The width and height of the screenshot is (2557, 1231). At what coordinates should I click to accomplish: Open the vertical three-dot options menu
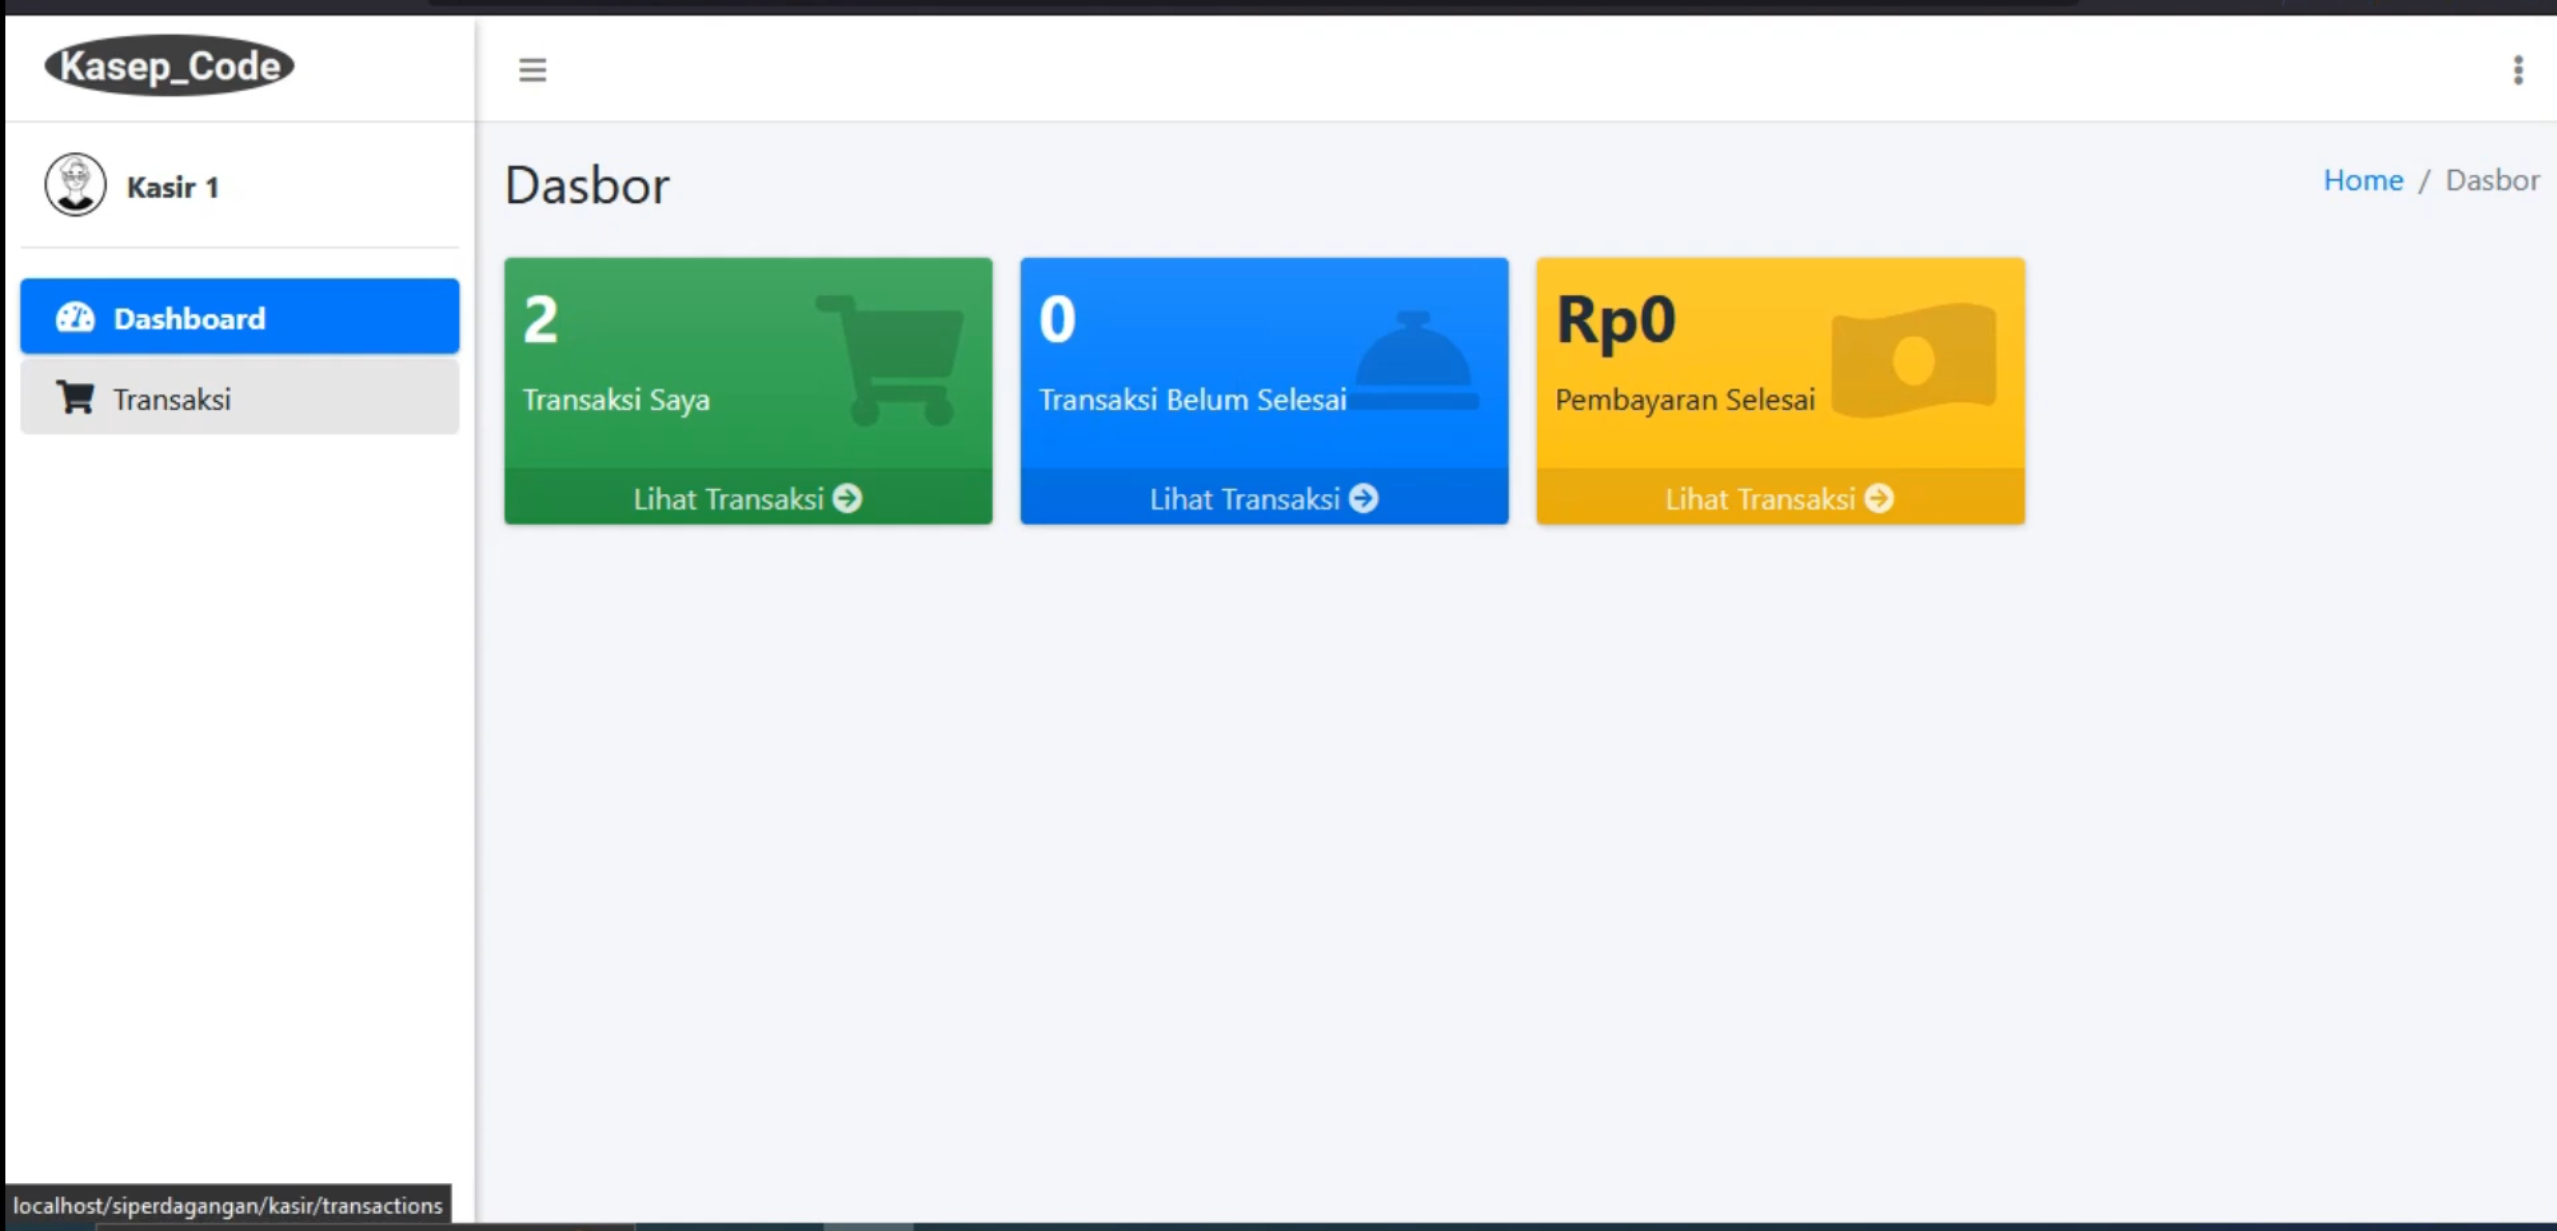(2518, 70)
